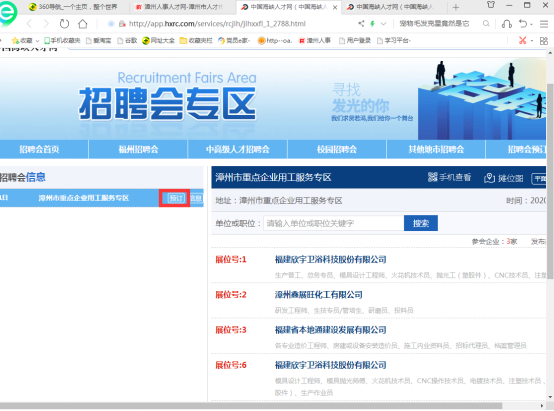The image size is (554, 411).
Task: Click the lock icon beside the URL
Action: [122, 24]
